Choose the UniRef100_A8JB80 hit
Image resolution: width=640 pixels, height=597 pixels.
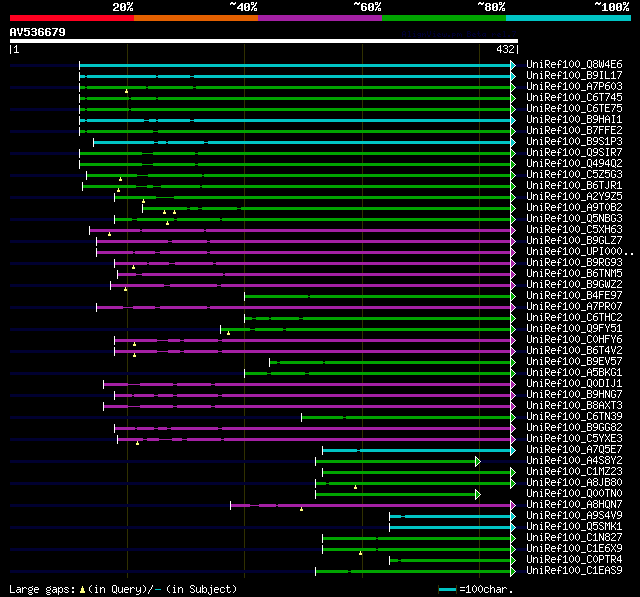click(574, 483)
